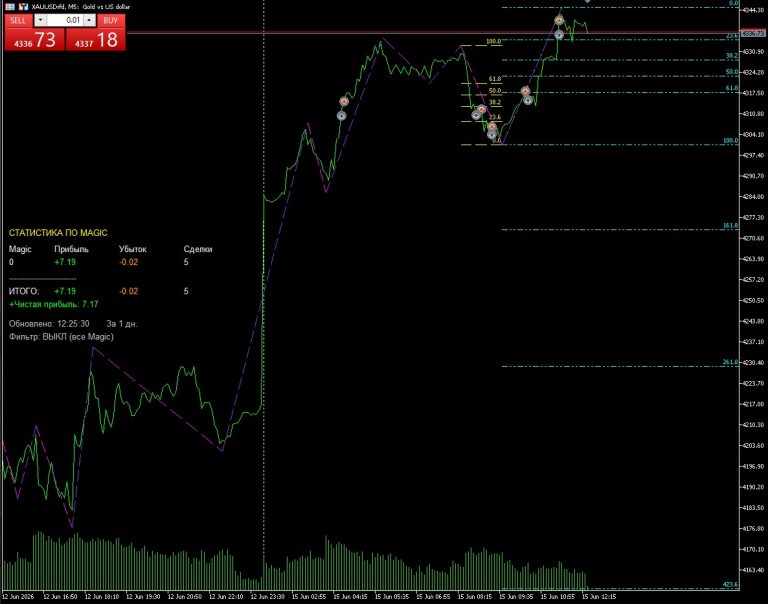Select the yellow 50.0 Fibonacci level label

[495, 91]
